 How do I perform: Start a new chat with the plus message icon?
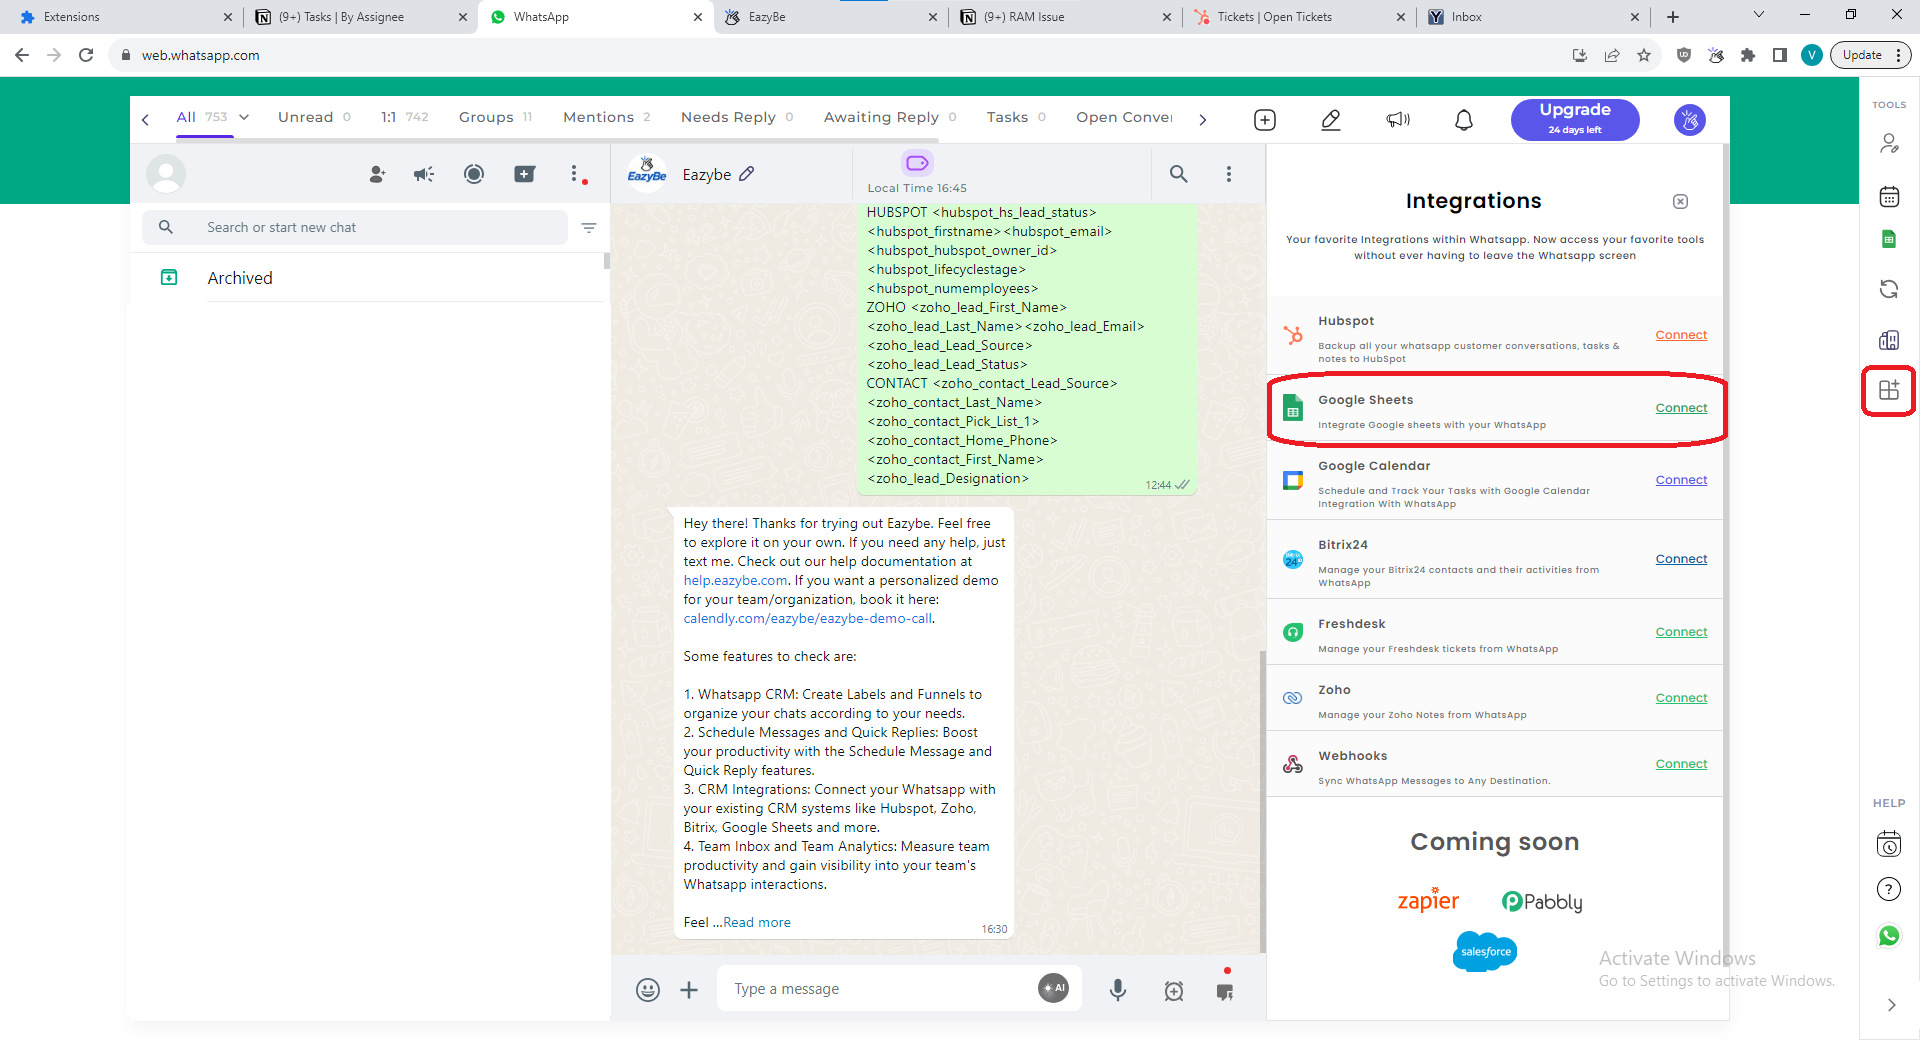pyautogui.click(x=524, y=174)
